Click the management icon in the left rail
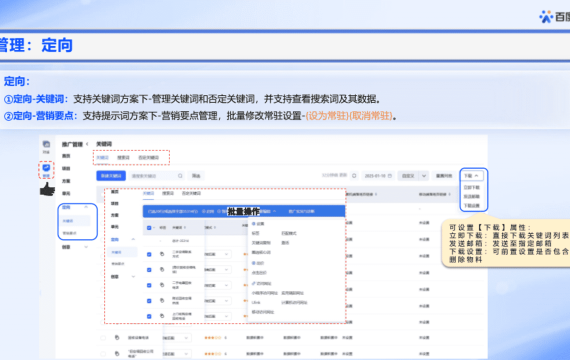Image resolution: width=570 pixels, height=360 pixels. coord(46,168)
